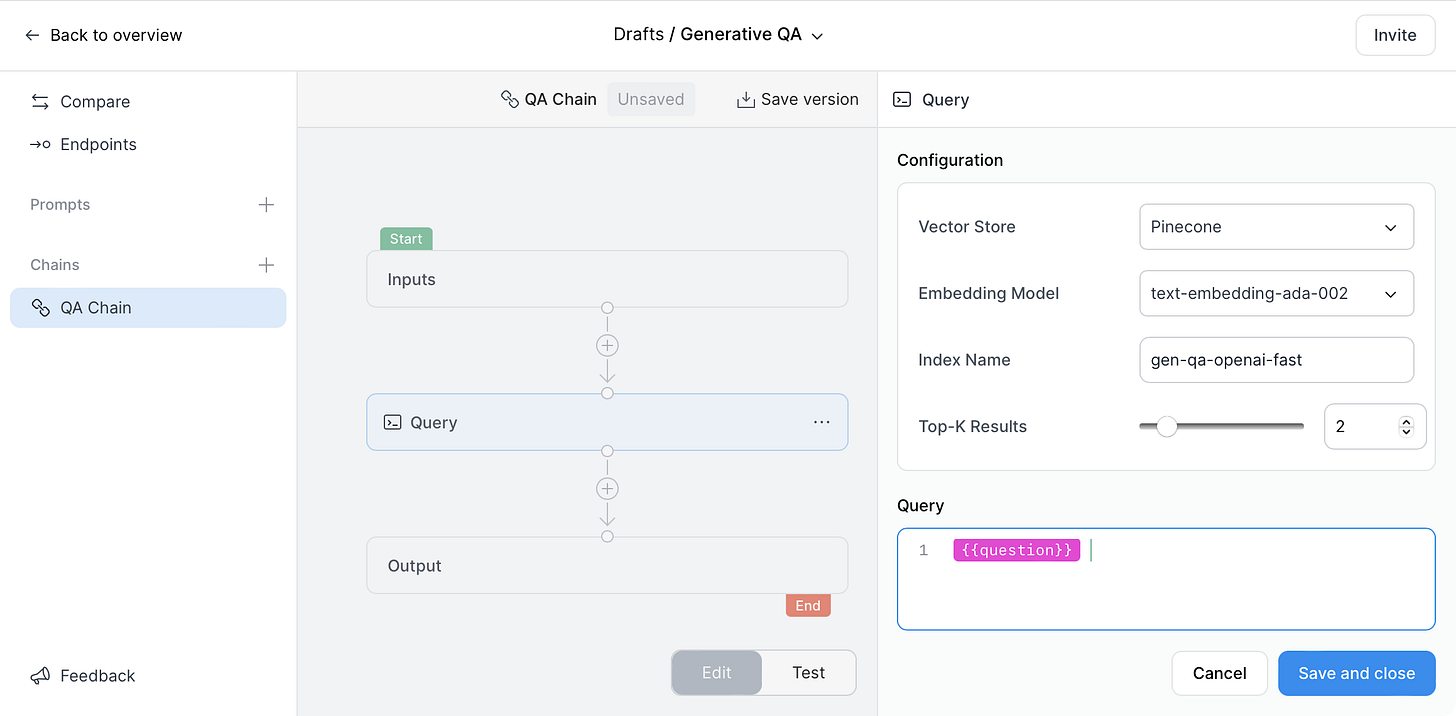Click the Chains section heading
The height and width of the screenshot is (716, 1456).
pos(55,265)
